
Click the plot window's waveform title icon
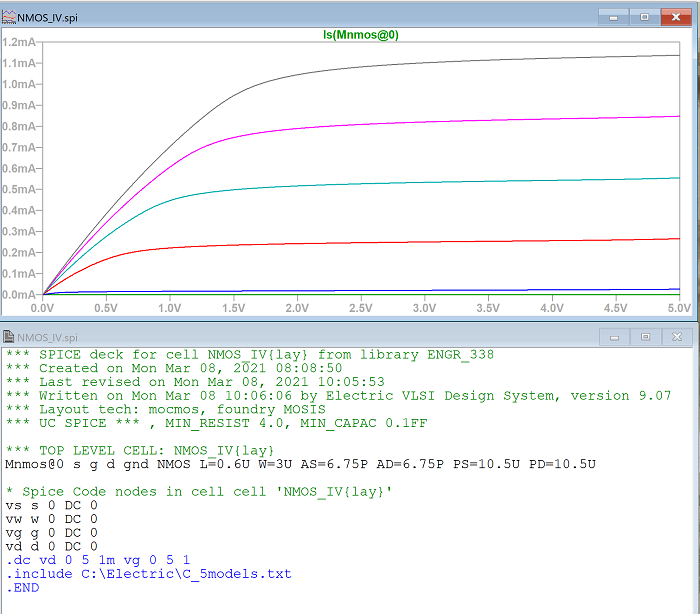pyautogui.click(x=9, y=17)
